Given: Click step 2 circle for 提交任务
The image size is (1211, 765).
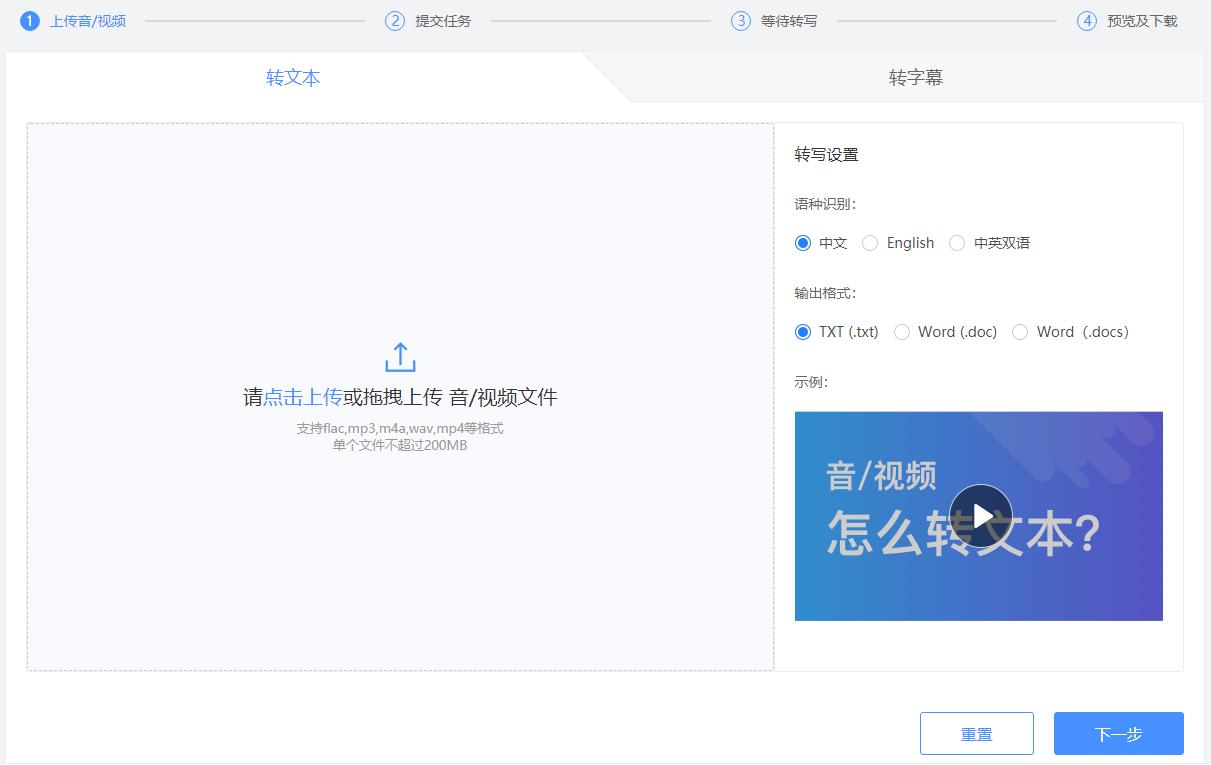Looking at the screenshot, I should 395,21.
